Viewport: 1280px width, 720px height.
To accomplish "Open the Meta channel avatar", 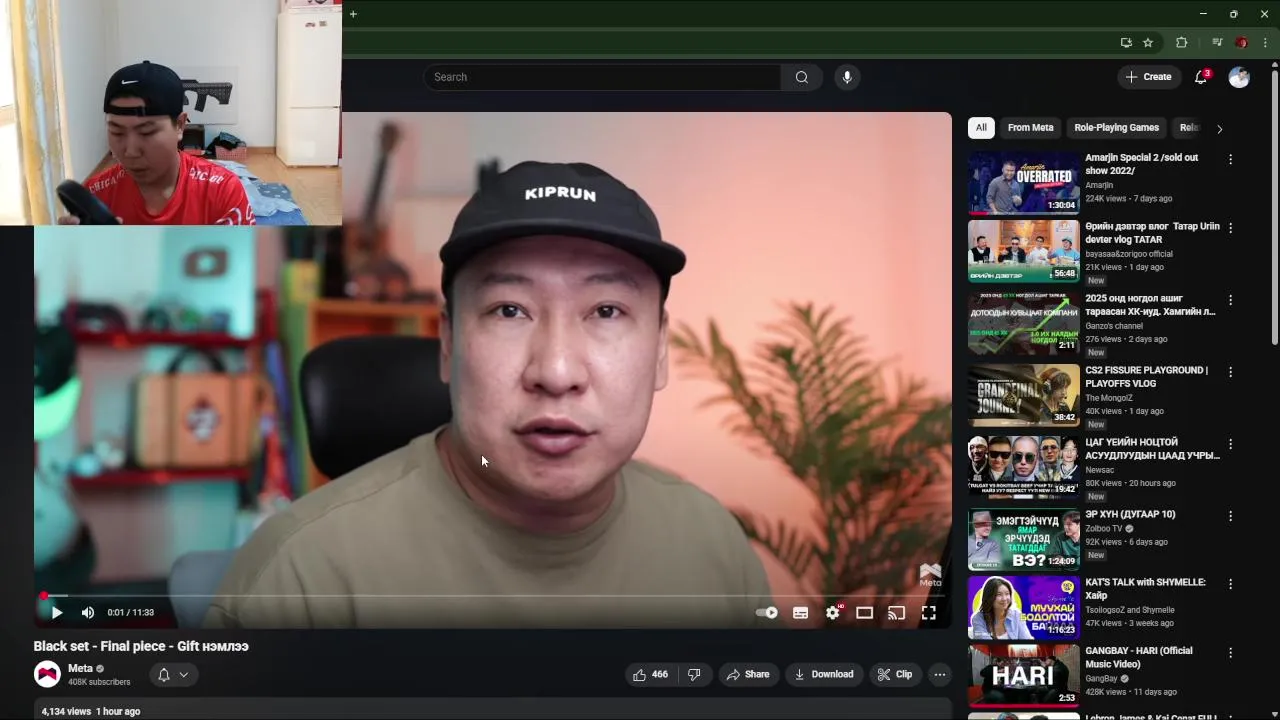I will [x=47, y=674].
